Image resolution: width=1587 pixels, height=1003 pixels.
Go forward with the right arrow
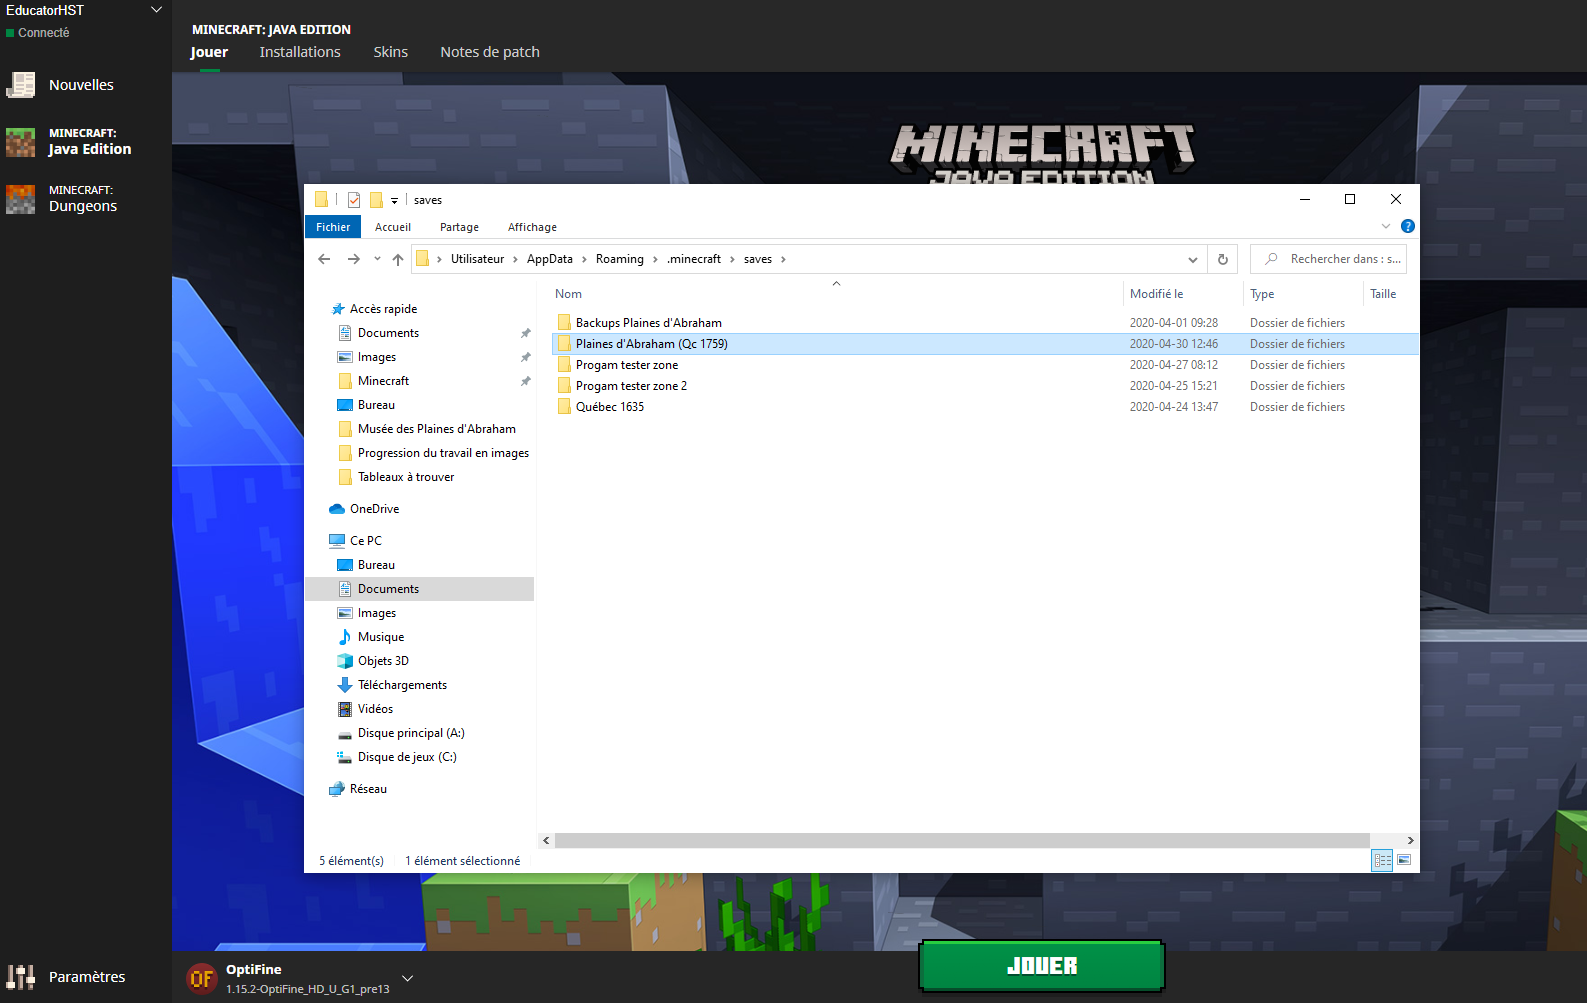[x=354, y=259]
